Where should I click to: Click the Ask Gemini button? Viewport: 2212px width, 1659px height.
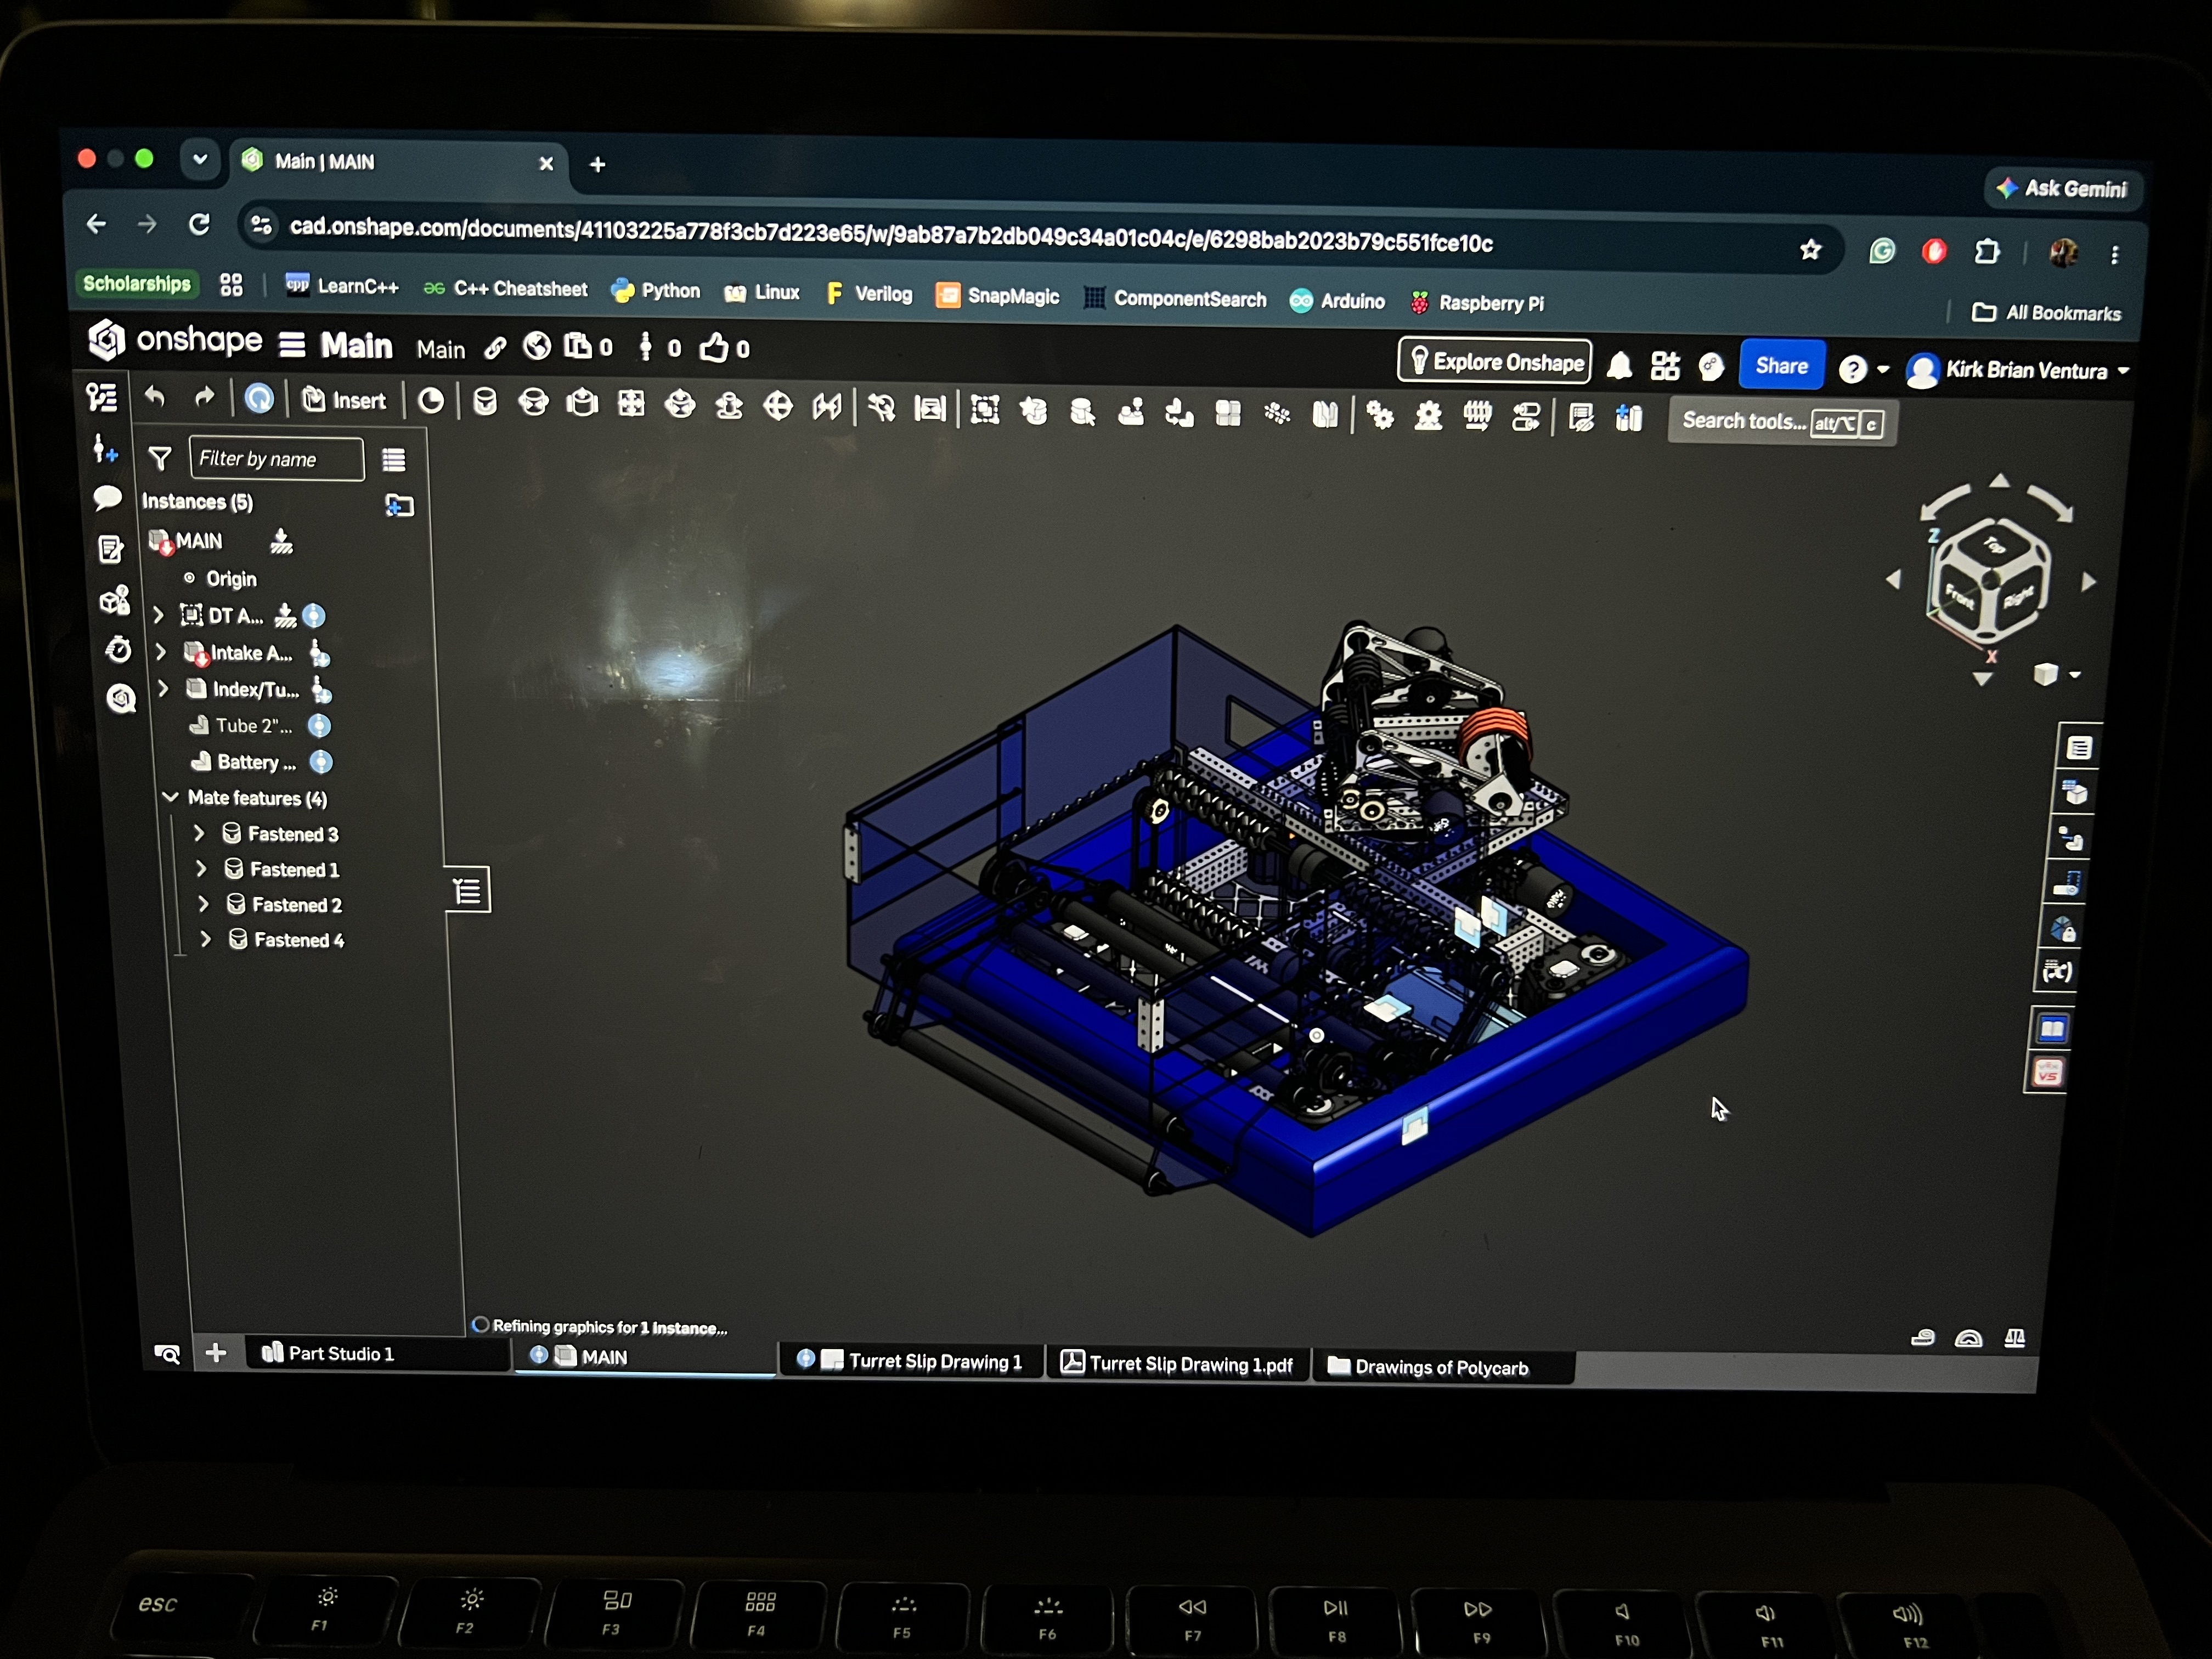pyautogui.click(x=2062, y=188)
